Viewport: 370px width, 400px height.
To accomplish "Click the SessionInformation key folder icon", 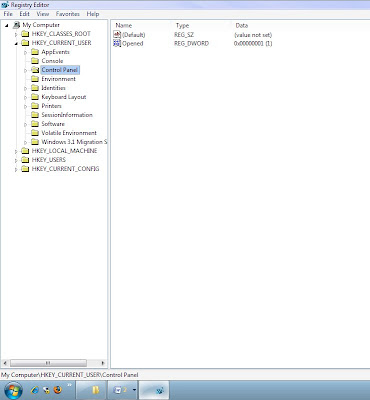I will click(35, 115).
